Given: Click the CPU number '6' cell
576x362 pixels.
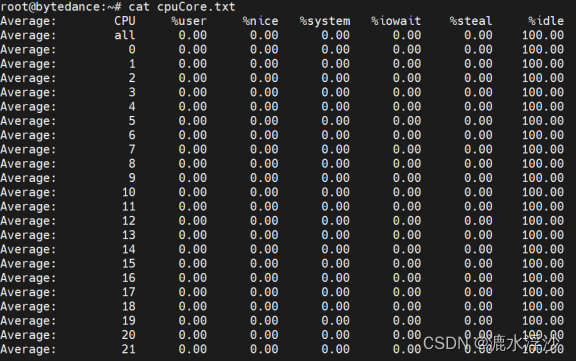Looking at the screenshot, I should [x=132, y=135].
